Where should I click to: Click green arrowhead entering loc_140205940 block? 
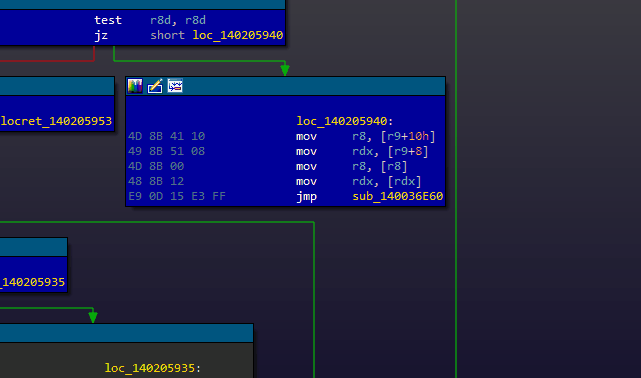click(285, 69)
